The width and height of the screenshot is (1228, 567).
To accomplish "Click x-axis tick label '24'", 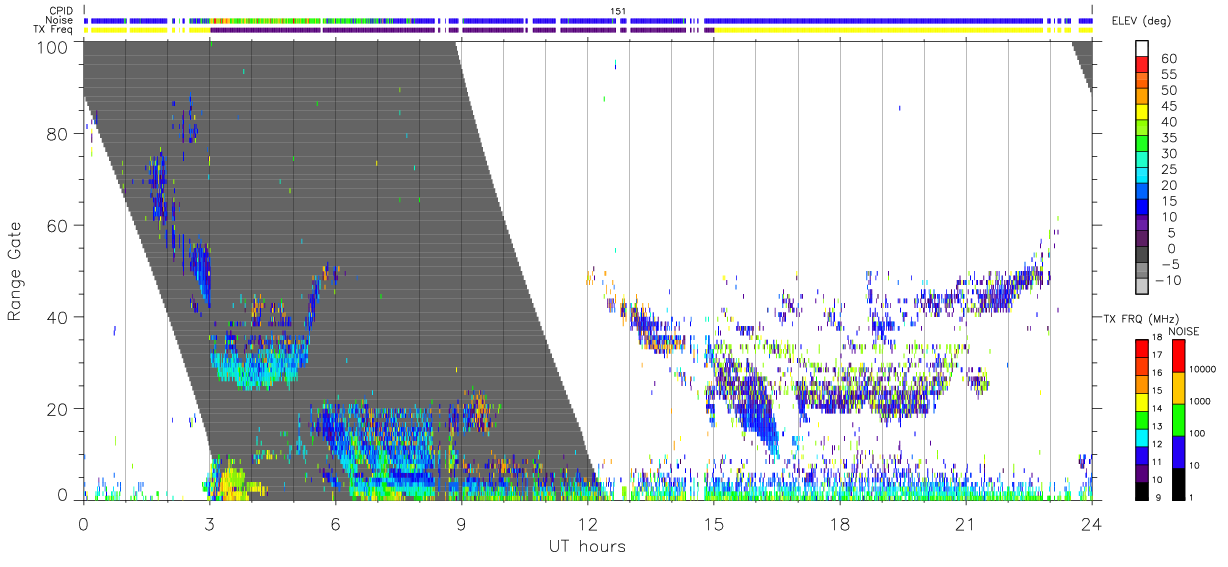I will click(1091, 524).
